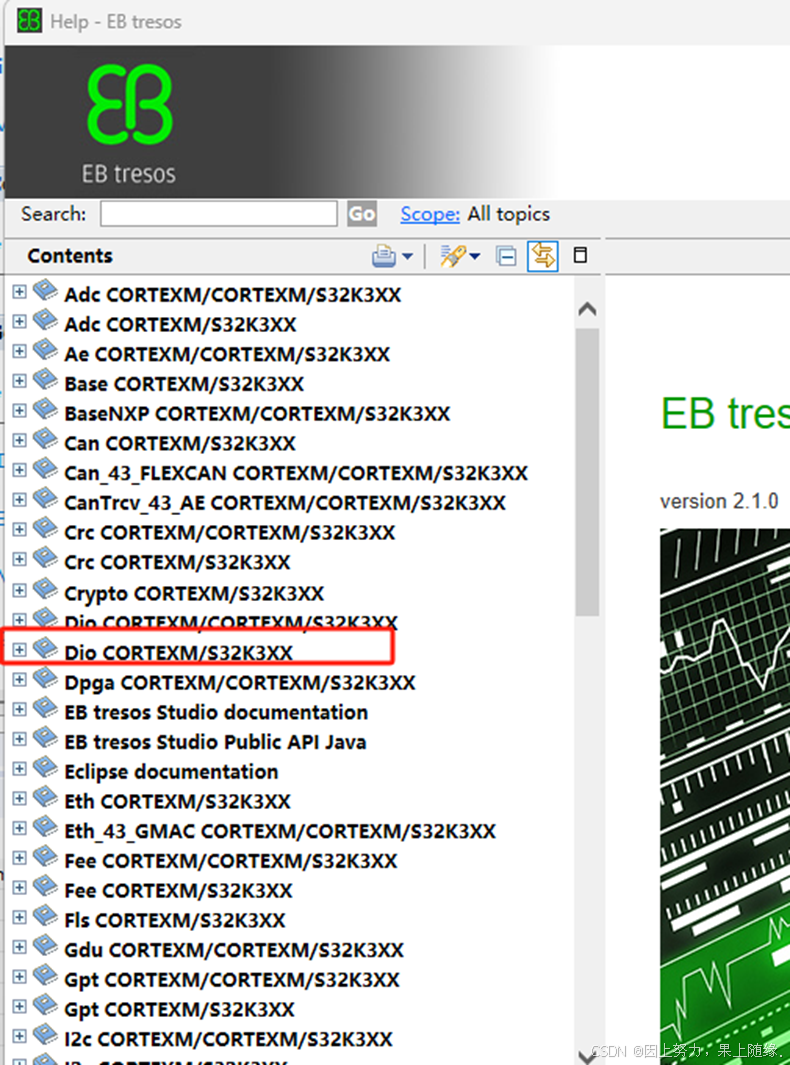Expand Fls CORTEXM/S32K3XX node
This screenshot has width=790, height=1065.
click(20, 917)
